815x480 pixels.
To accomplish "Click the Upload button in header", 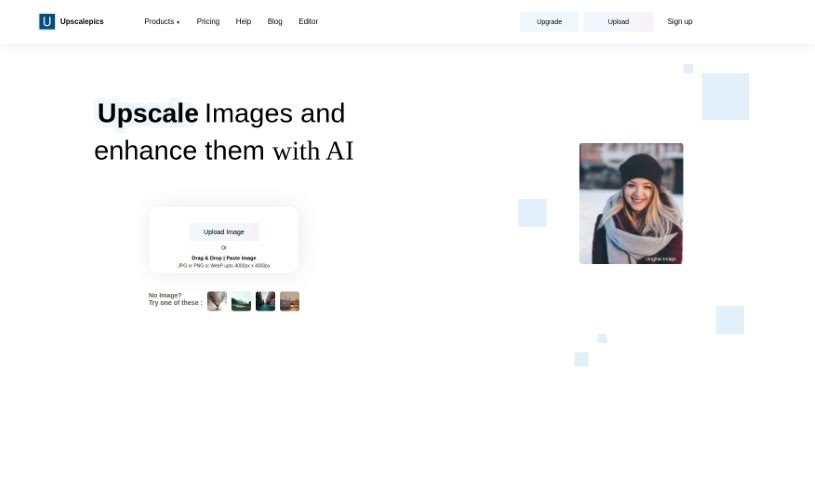I will 618,22.
